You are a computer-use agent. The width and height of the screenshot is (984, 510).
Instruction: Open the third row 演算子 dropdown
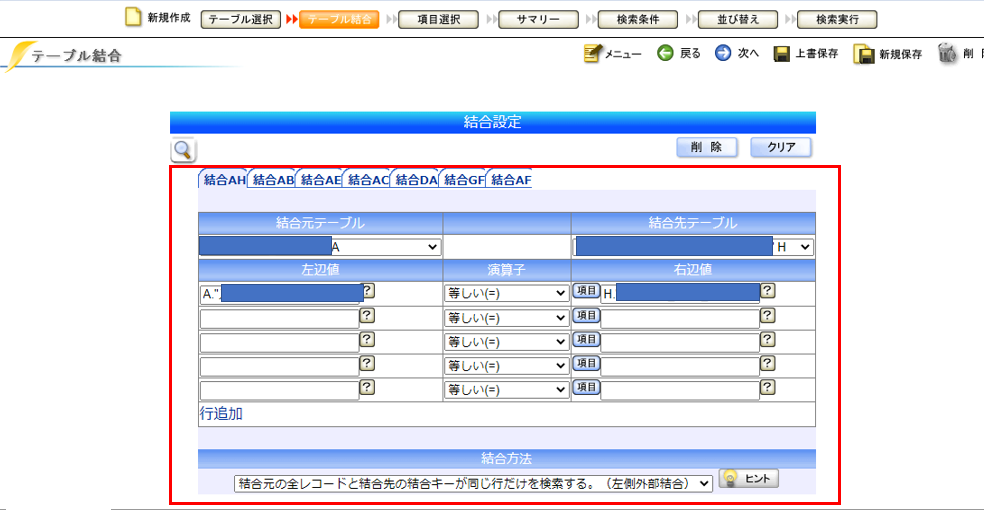[x=506, y=342]
